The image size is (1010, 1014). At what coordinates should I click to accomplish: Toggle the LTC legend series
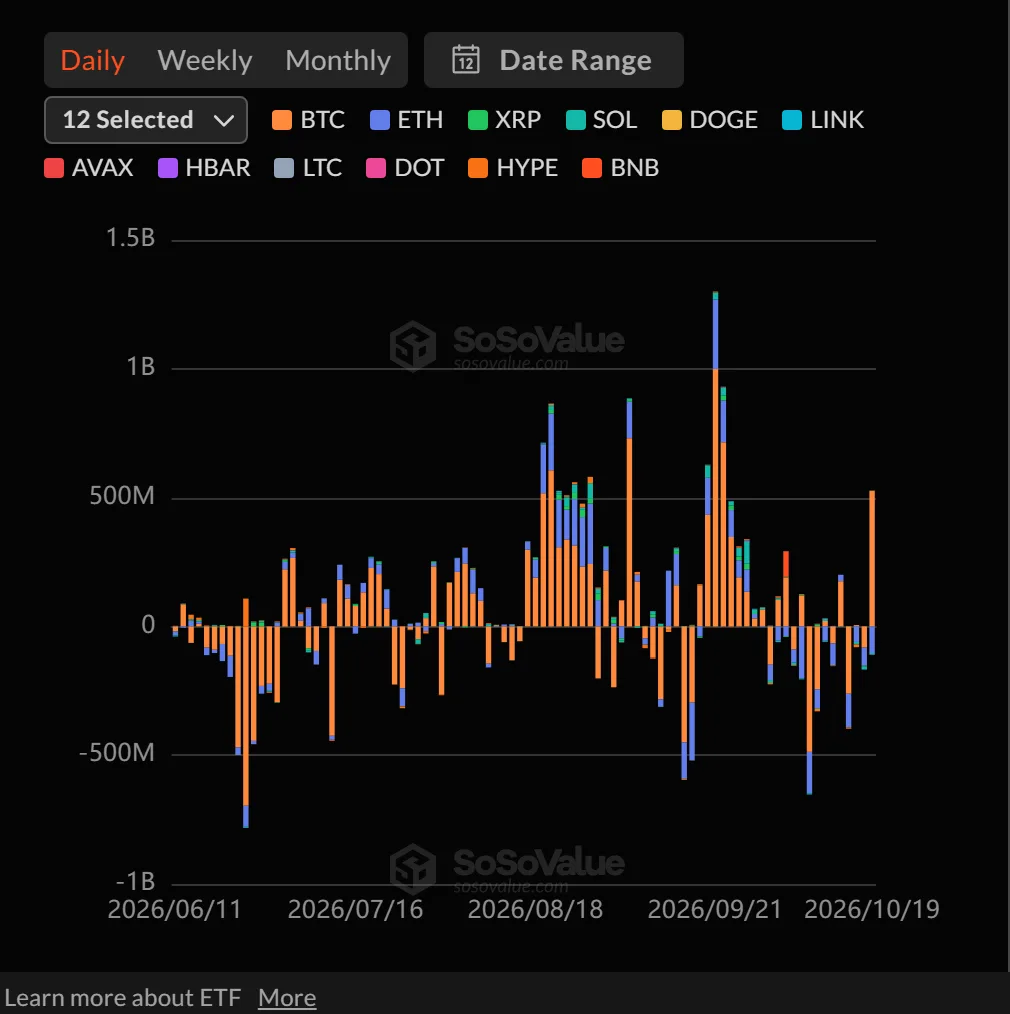click(308, 167)
